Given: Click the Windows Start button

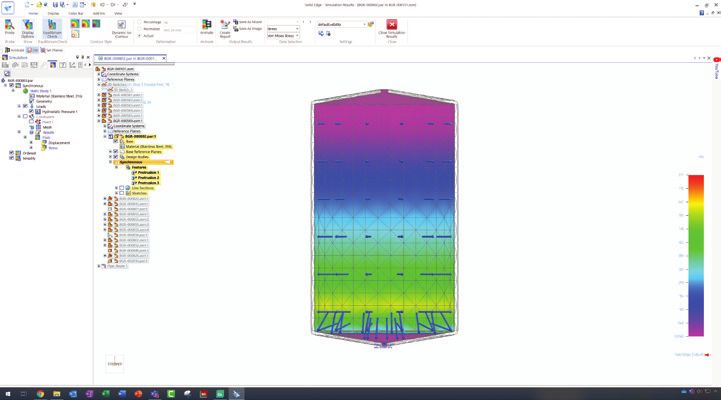Looking at the screenshot, I should coord(7,394).
